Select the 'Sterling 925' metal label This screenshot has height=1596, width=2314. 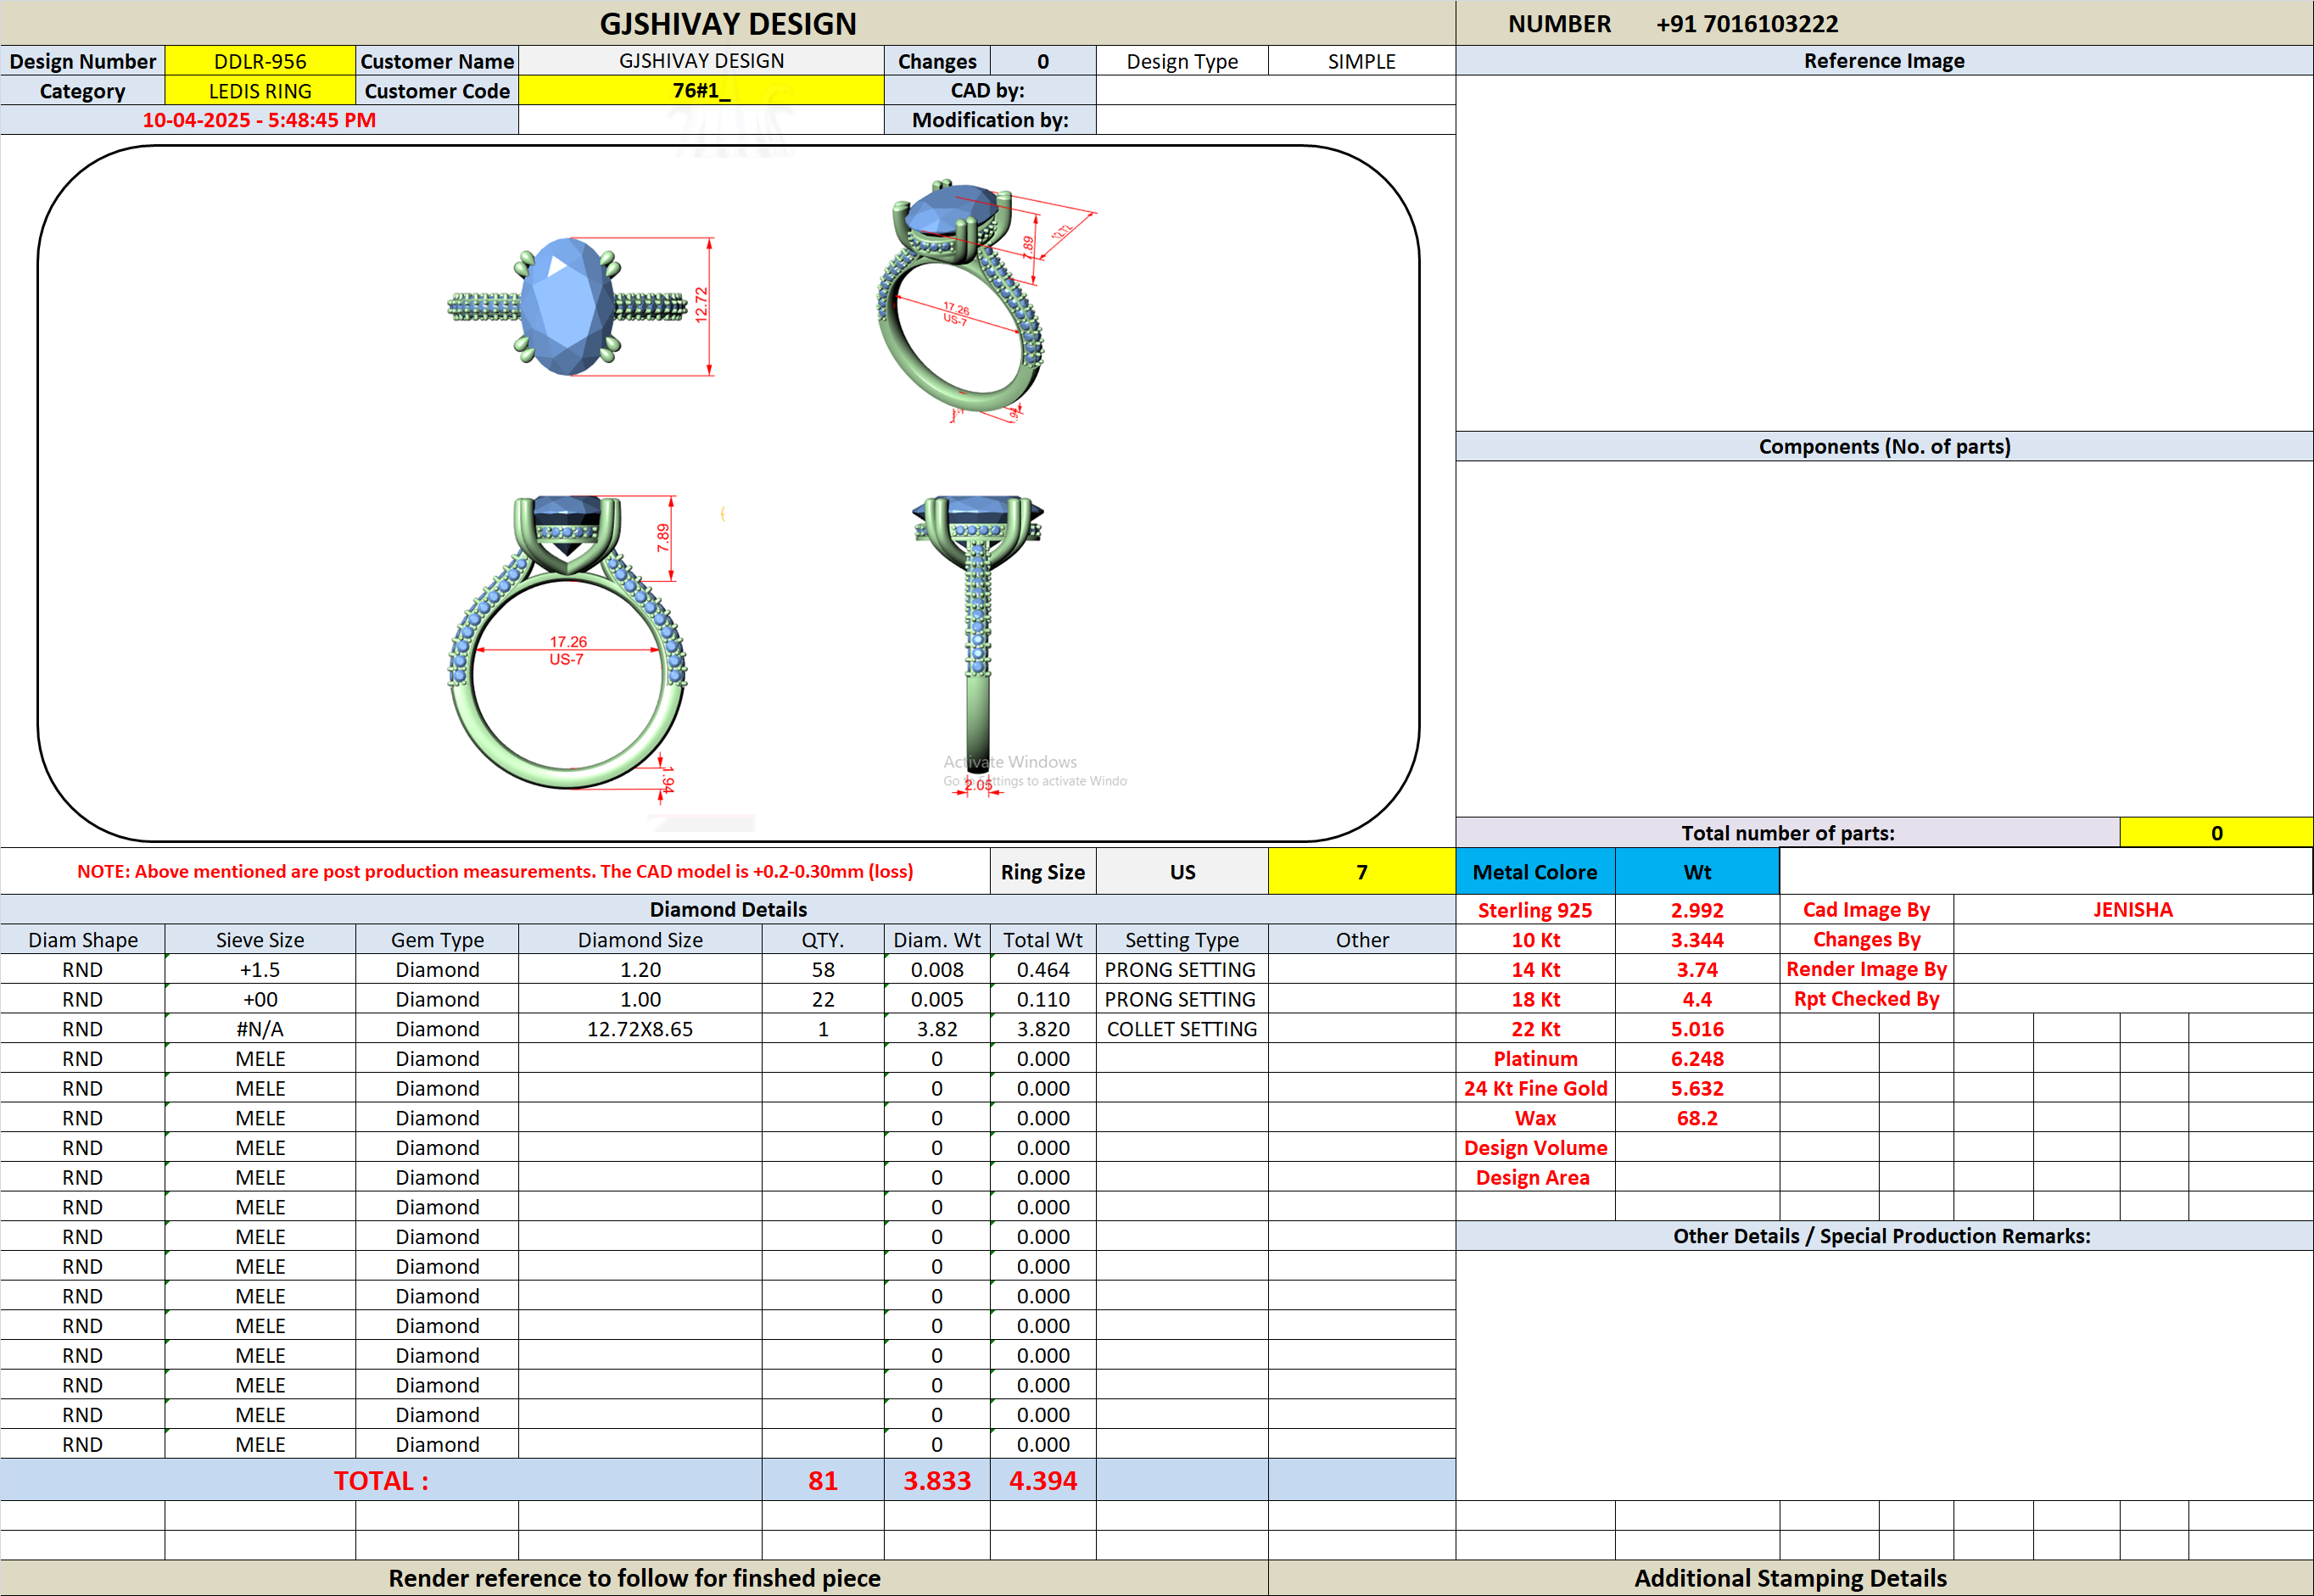[1535, 910]
